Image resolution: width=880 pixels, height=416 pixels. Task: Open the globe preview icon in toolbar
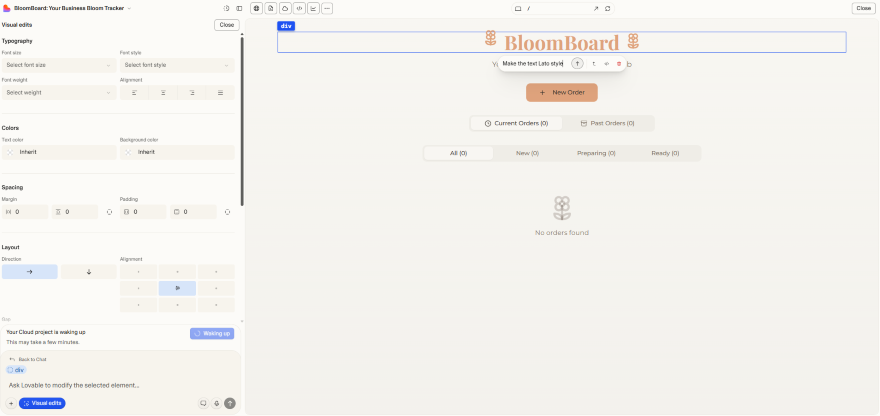coord(256,8)
